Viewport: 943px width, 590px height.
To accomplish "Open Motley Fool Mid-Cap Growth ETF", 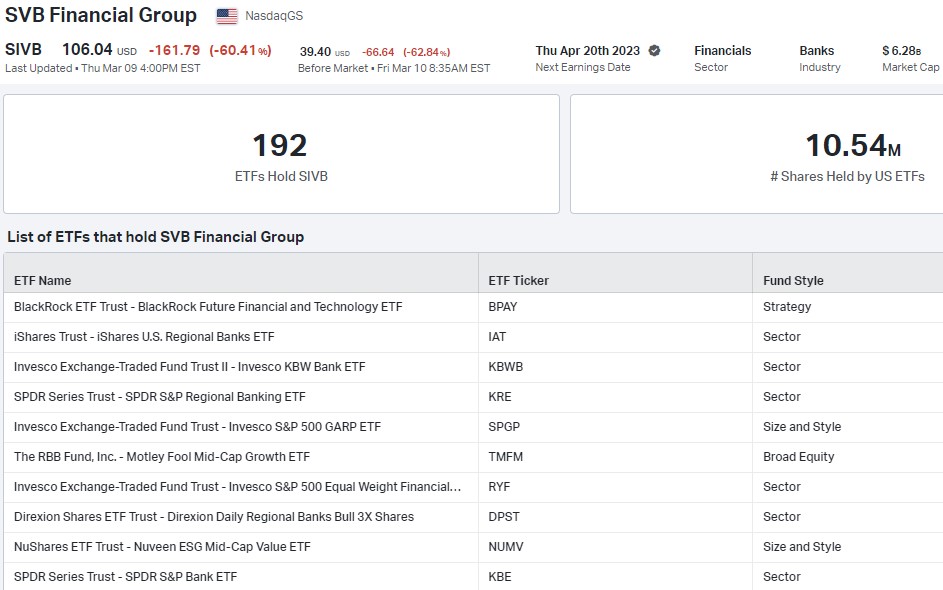I will click(x=162, y=457).
